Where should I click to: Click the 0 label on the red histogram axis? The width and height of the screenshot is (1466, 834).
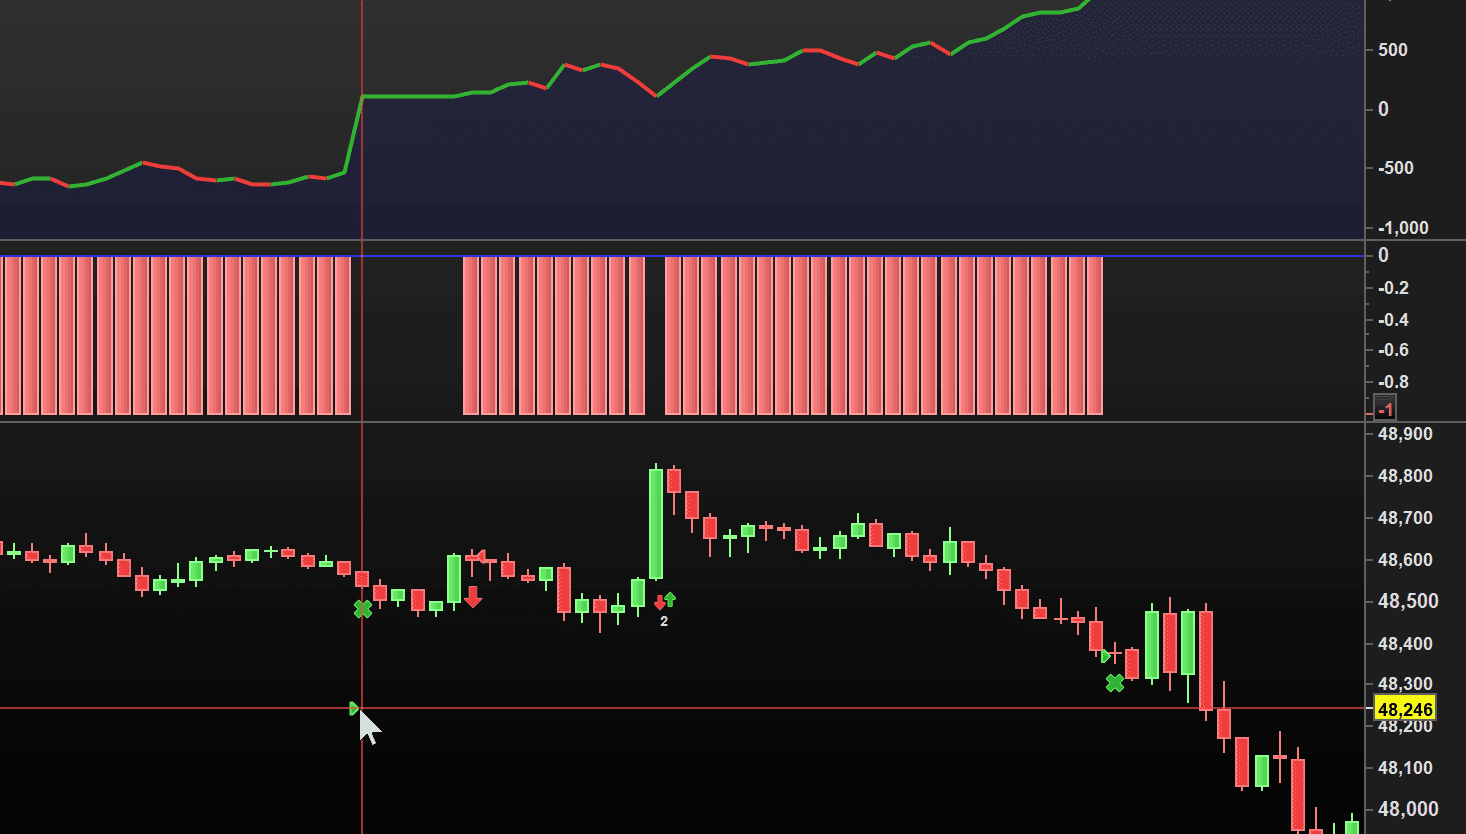coord(1384,256)
